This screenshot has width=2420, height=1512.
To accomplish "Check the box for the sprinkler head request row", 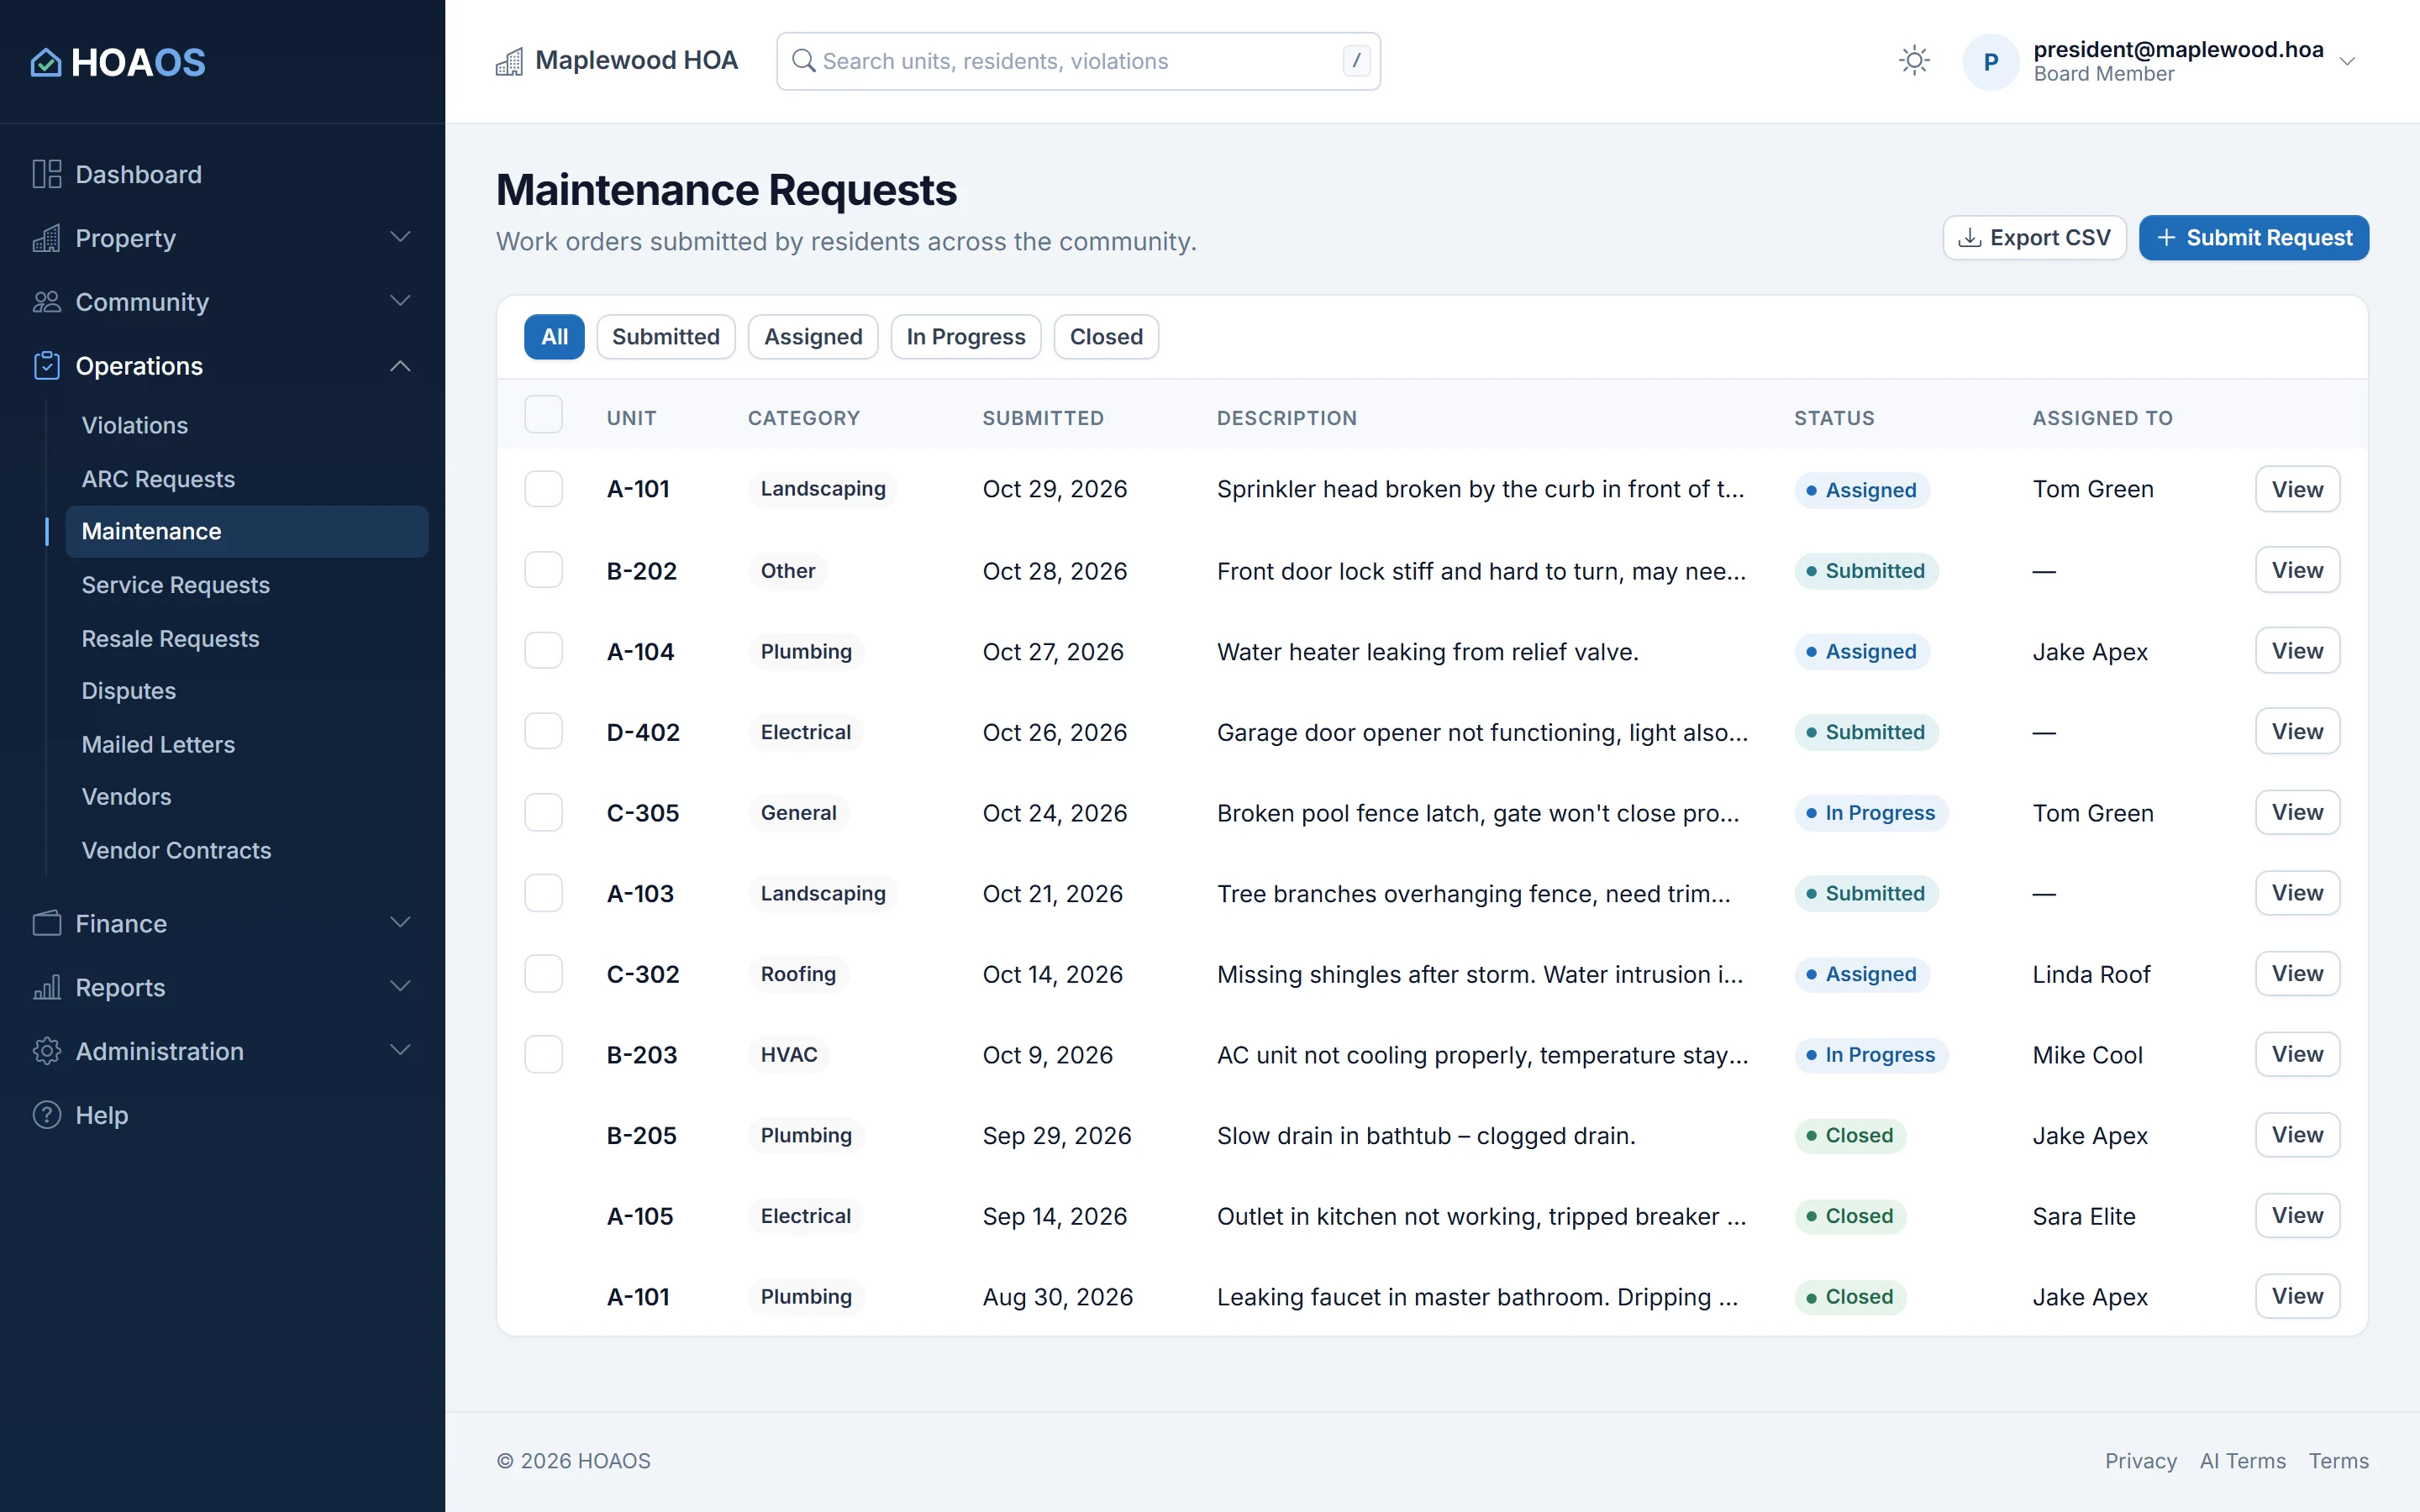I will 544,489.
